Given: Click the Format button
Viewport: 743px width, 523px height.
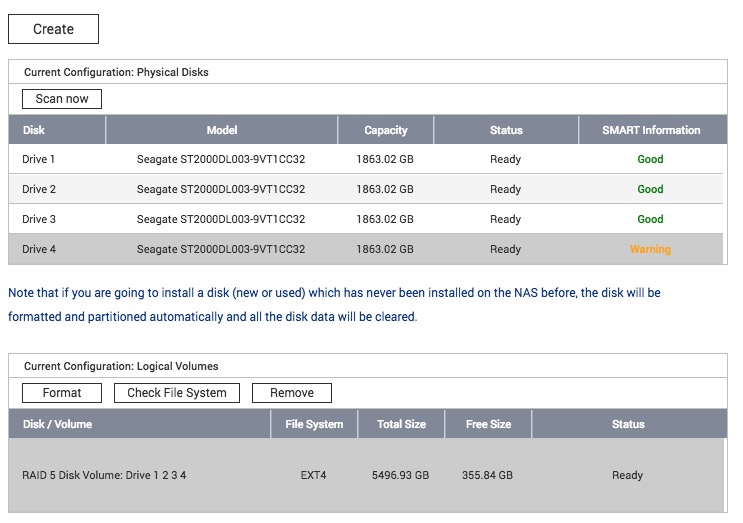Looking at the screenshot, I should pyautogui.click(x=62, y=393).
